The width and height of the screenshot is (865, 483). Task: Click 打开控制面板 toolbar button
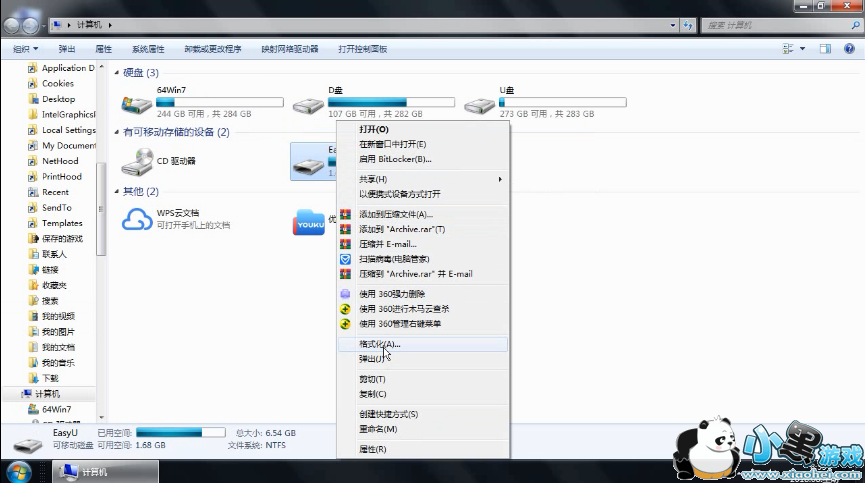pyautogui.click(x=362, y=48)
